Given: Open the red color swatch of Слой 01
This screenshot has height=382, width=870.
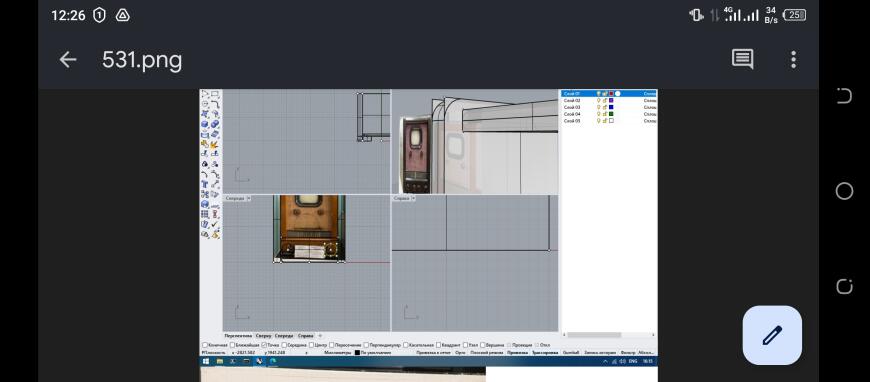Looking at the screenshot, I should pos(611,94).
